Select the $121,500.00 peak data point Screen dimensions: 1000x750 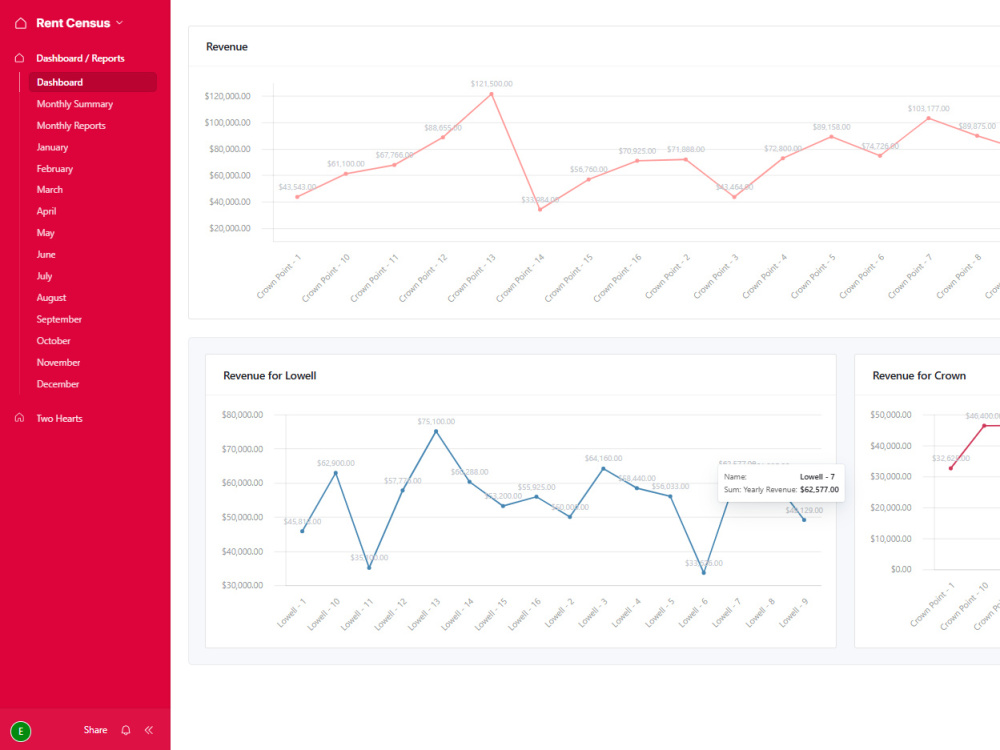coord(491,94)
